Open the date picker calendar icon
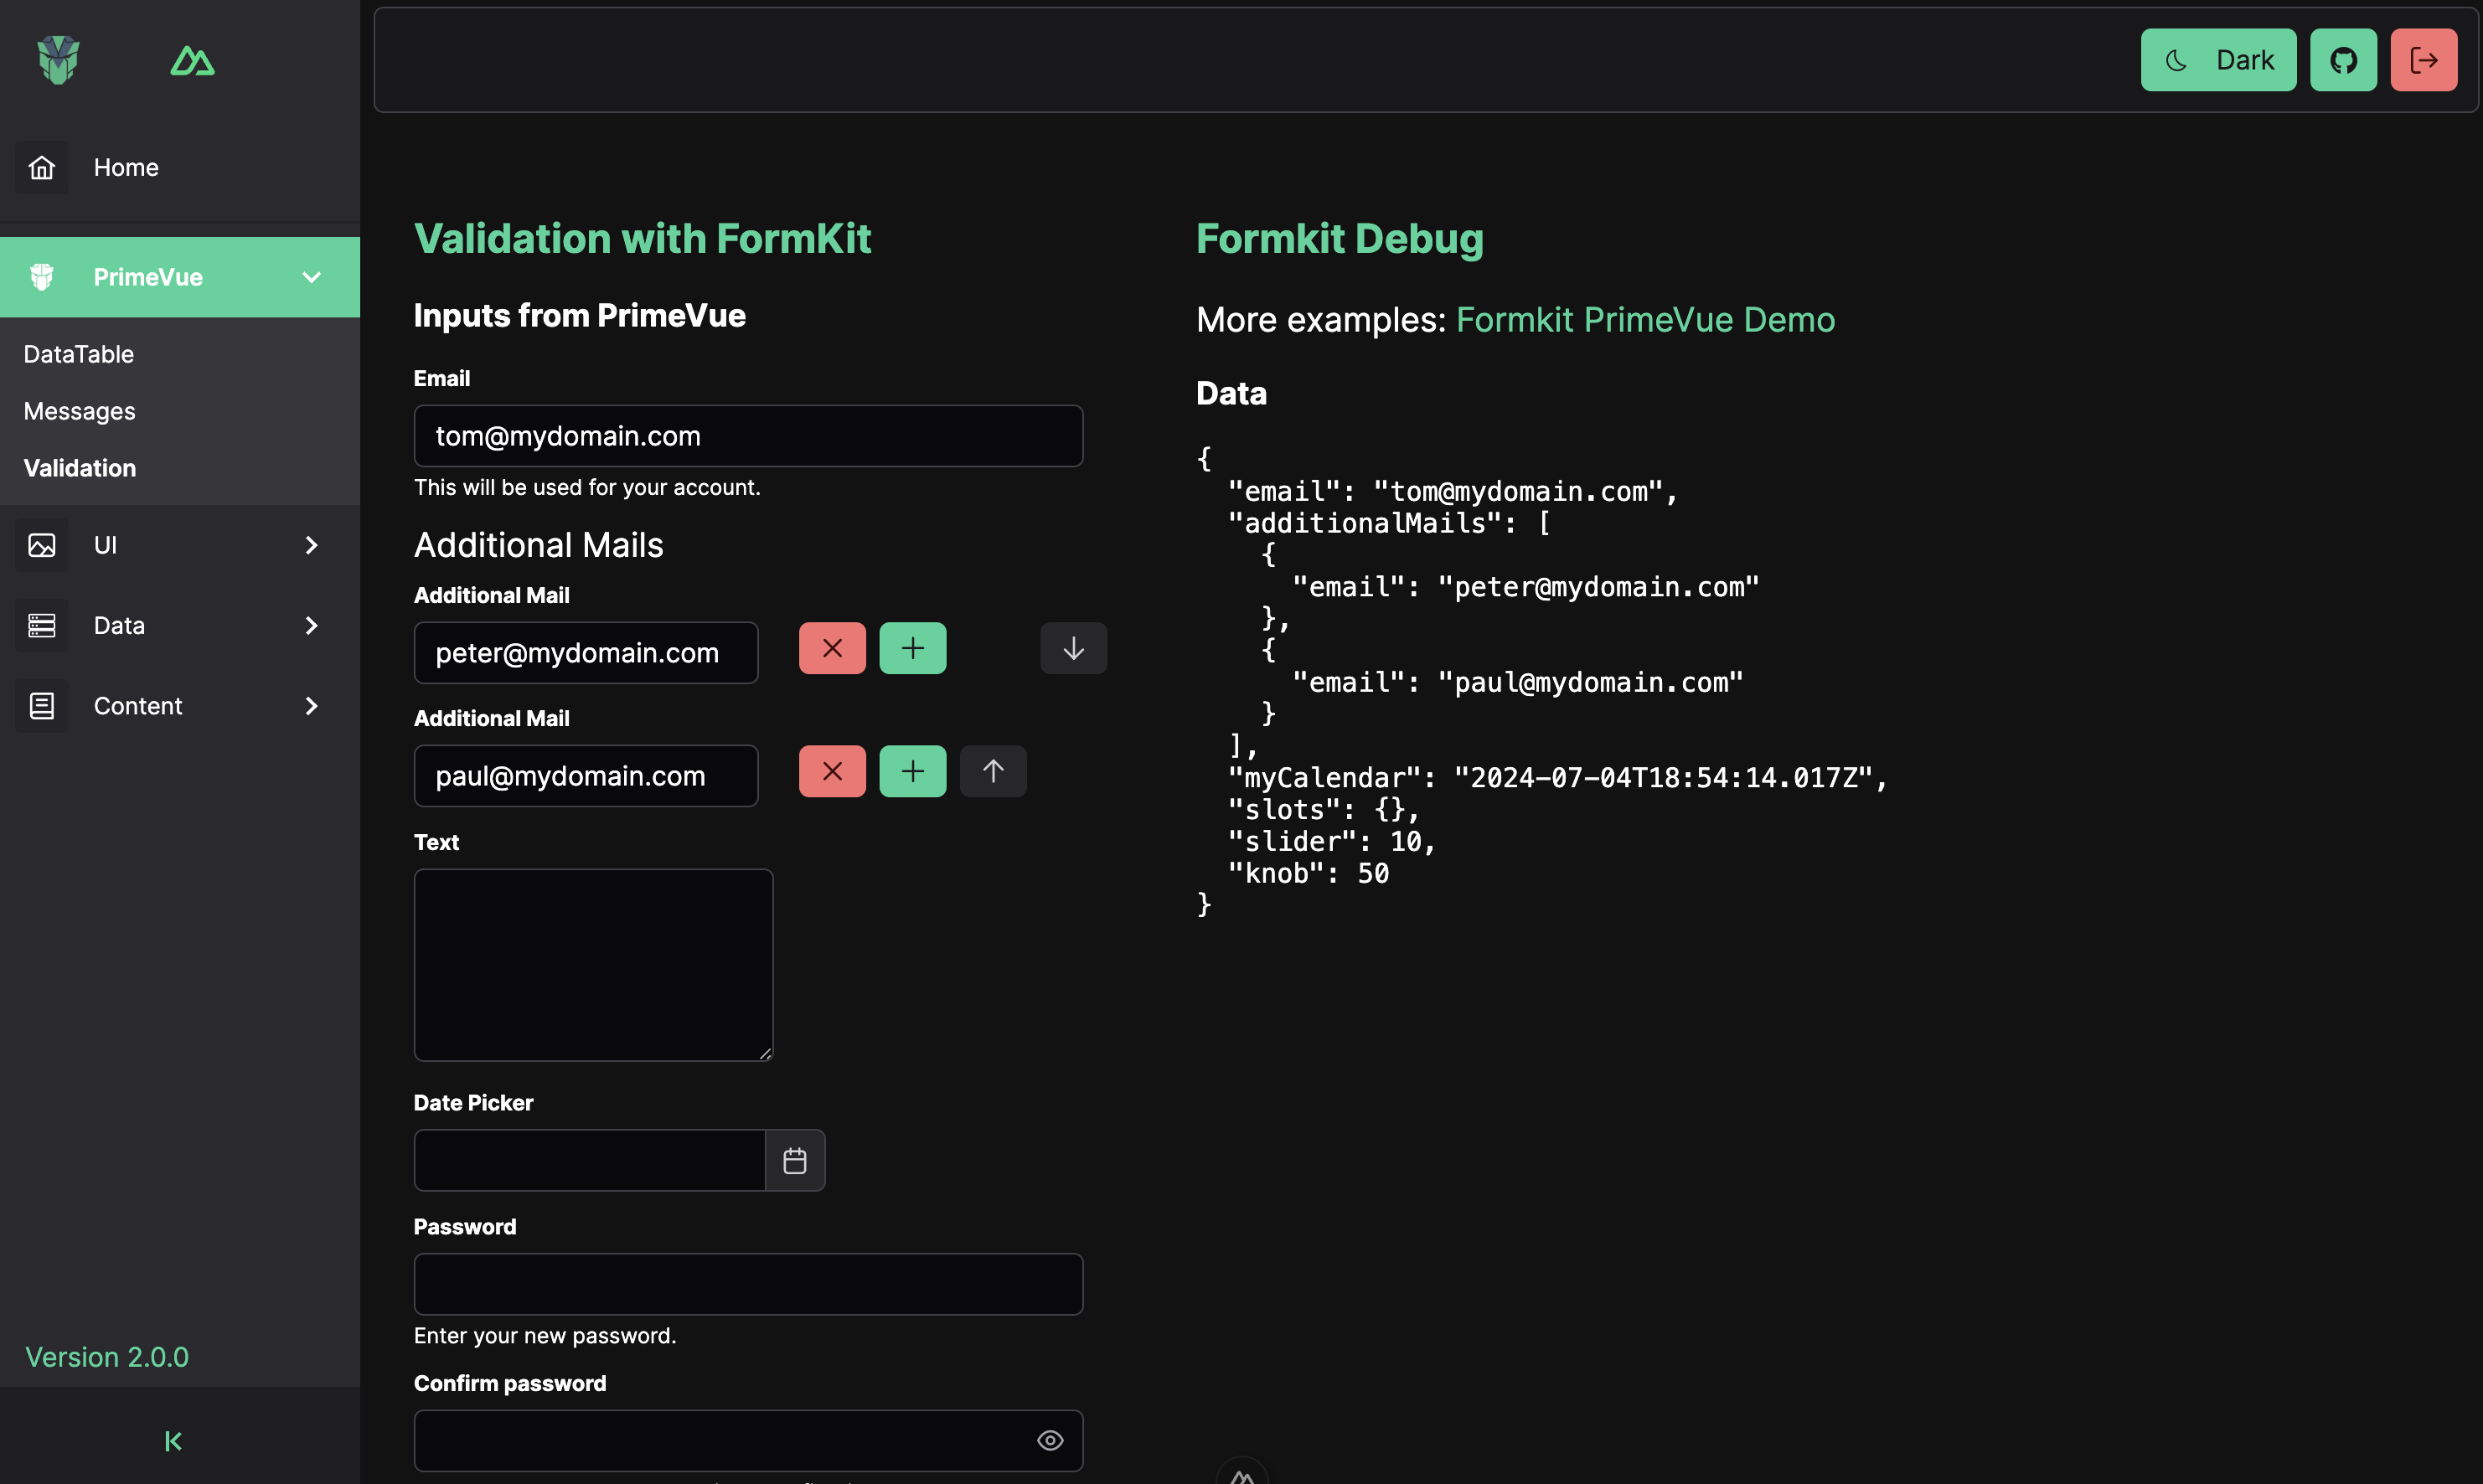The height and width of the screenshot is (1484, 2483). 795,1160
